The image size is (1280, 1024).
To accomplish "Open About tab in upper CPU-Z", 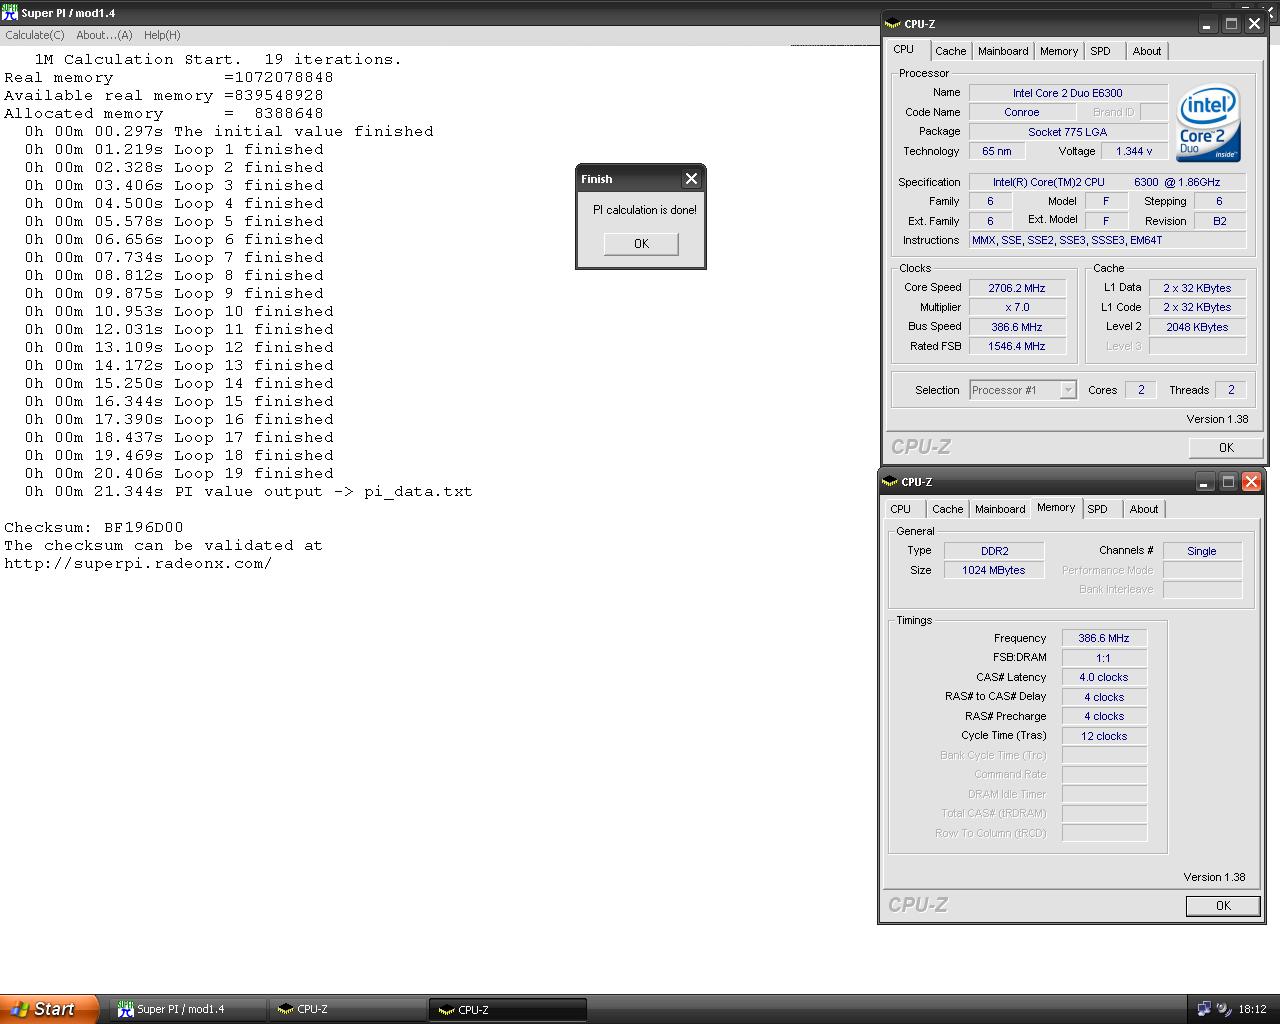I will click(1147, 51).
